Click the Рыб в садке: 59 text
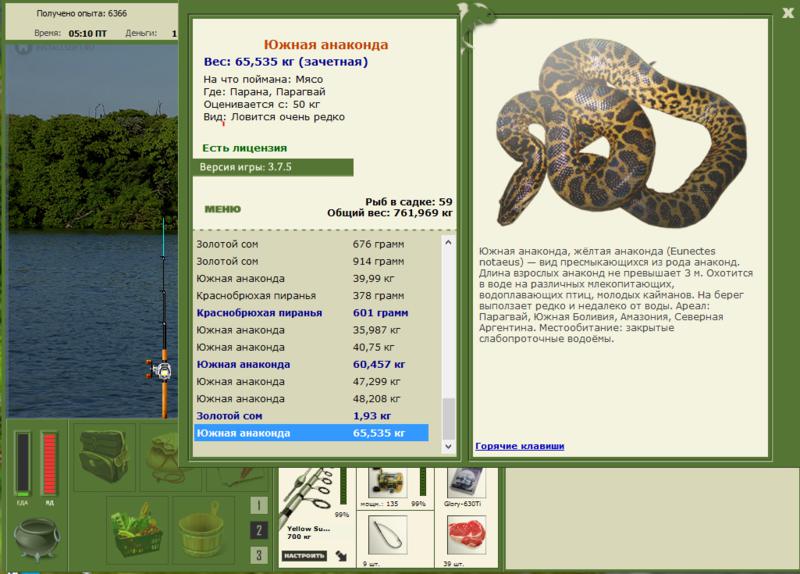Screen dimensions: 800x574 [x=409, y=202]
